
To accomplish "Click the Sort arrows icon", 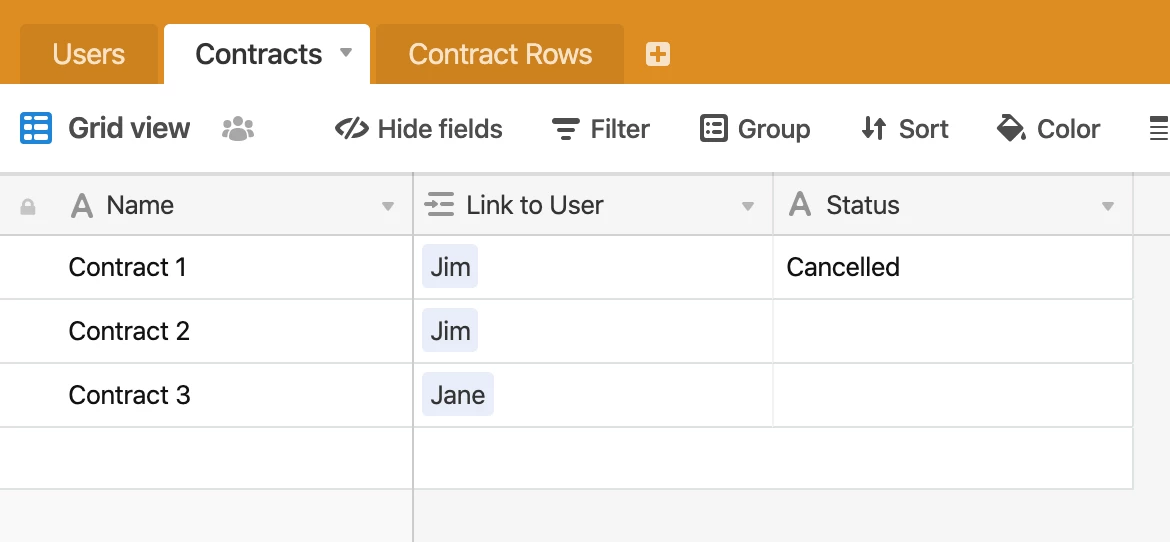I will [874, 128].
